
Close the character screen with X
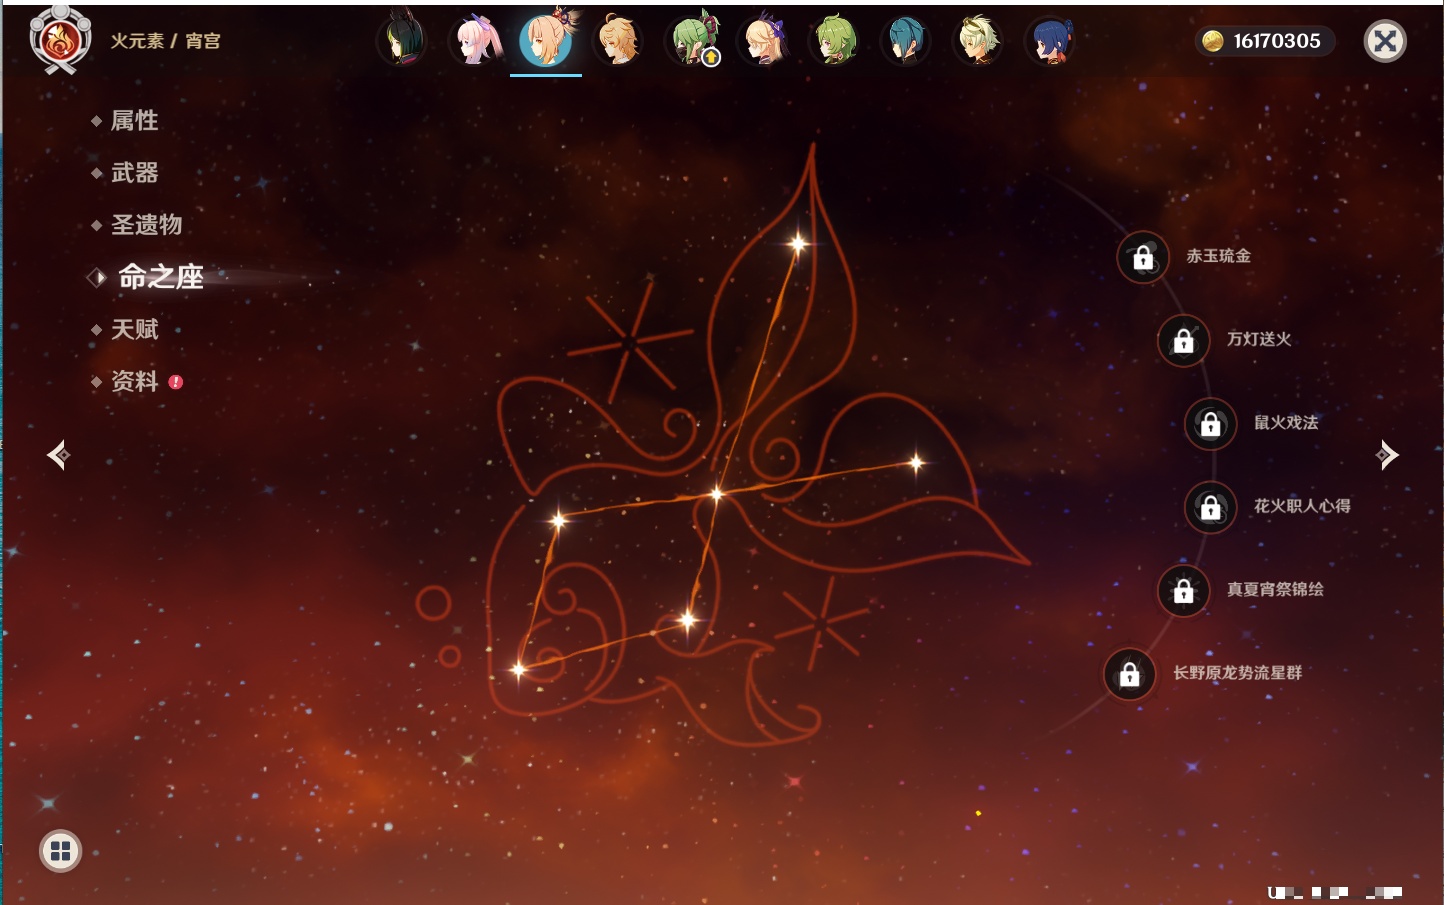tap(1385, 41)
